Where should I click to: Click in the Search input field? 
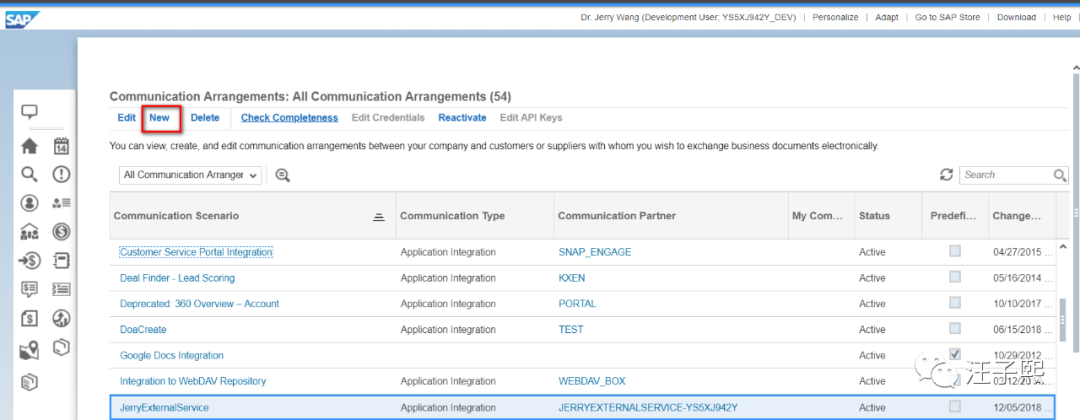(1003, 175)
